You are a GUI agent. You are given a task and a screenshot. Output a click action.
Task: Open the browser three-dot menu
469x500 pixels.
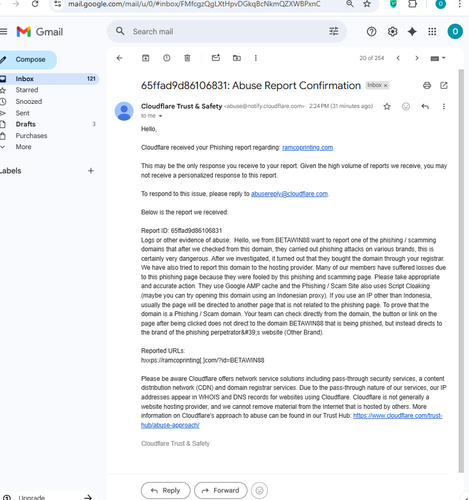pyautogui.click(x=460, y=4)
